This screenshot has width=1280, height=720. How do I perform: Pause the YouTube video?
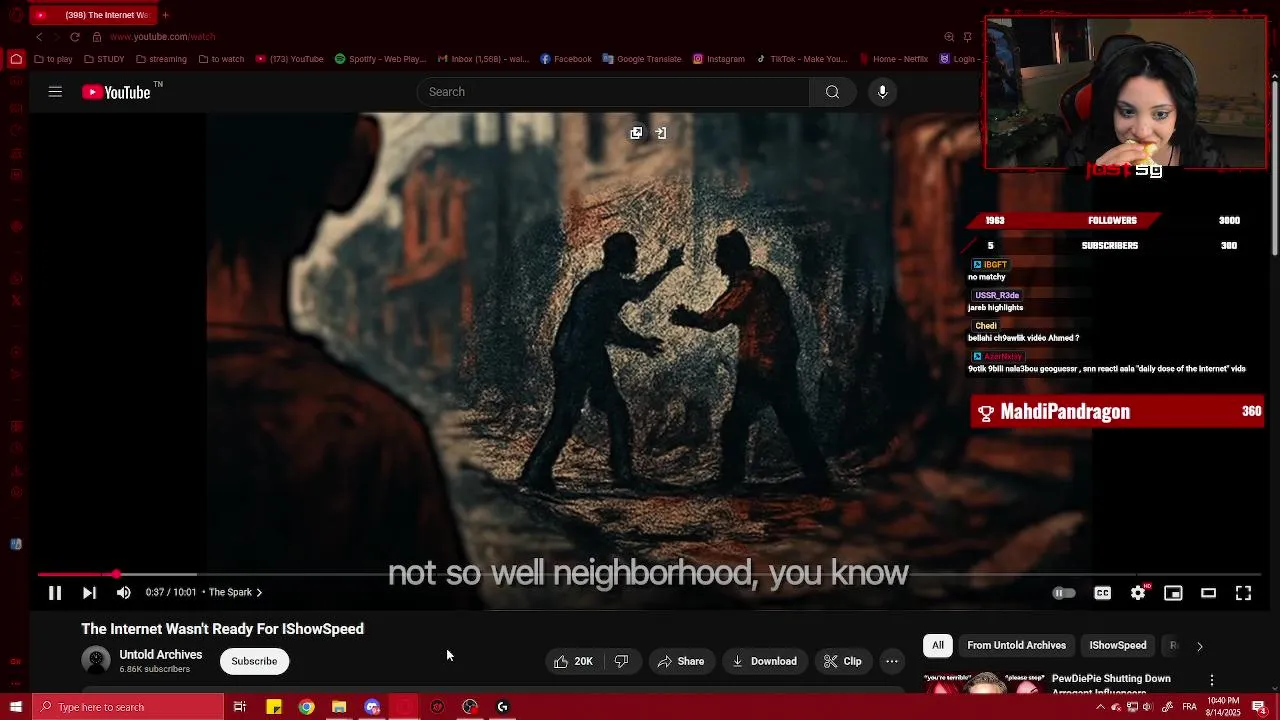coord(55,593)
